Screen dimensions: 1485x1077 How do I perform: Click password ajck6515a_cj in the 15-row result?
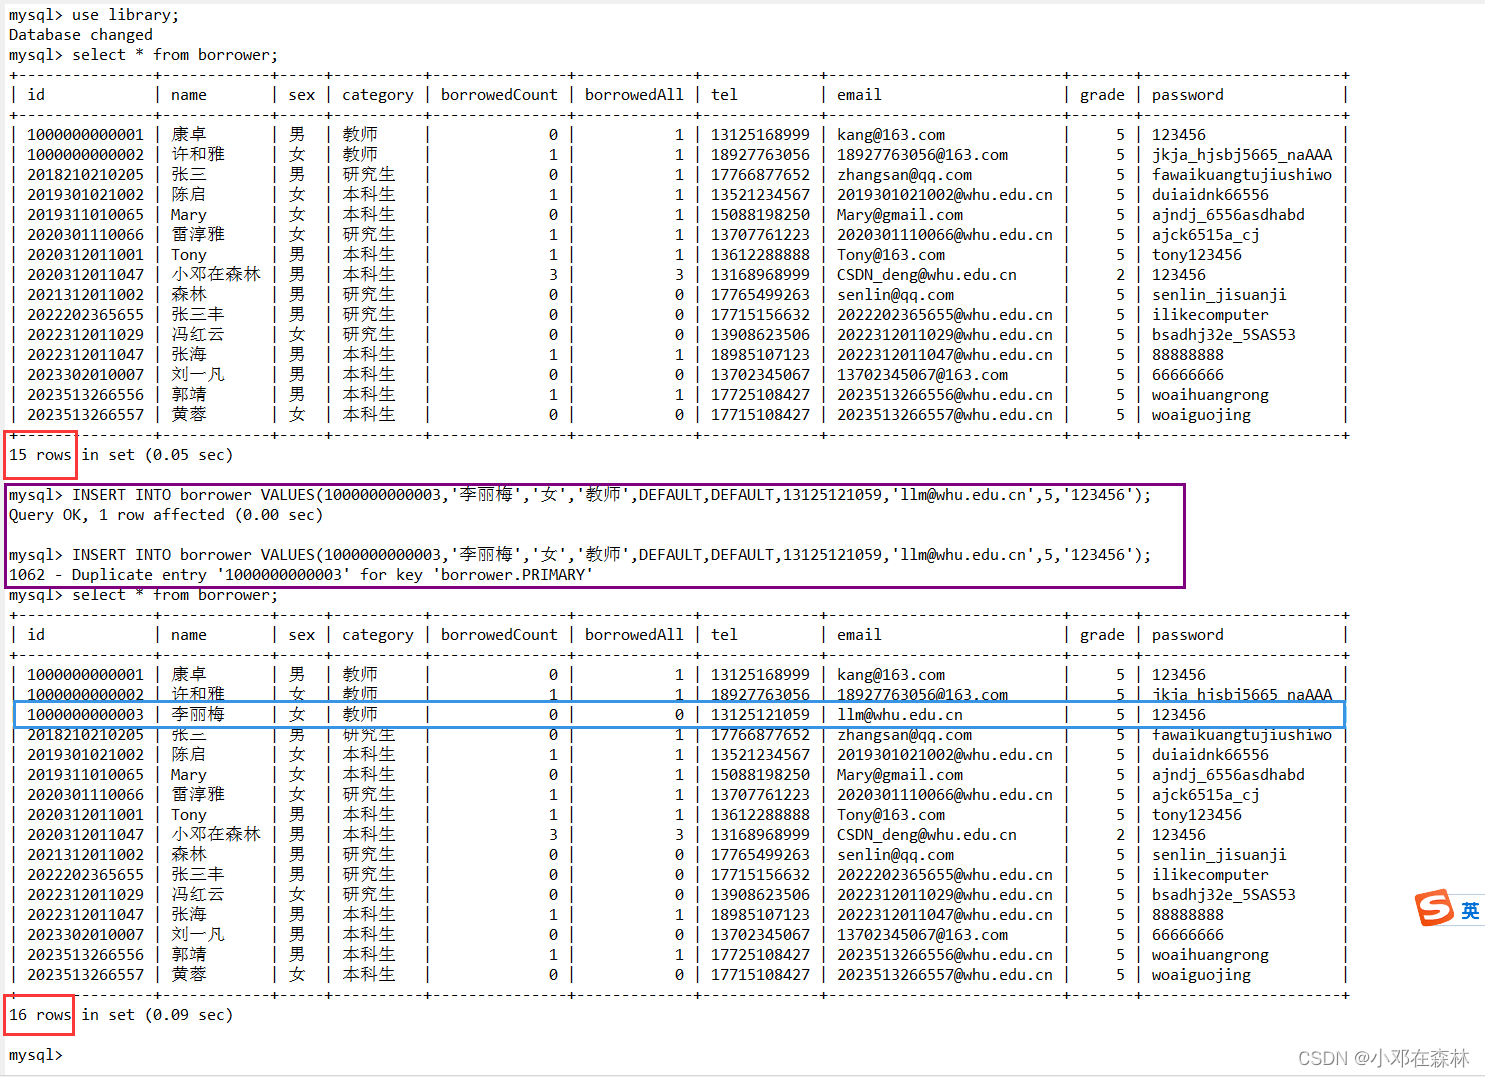coord(1206,235)
